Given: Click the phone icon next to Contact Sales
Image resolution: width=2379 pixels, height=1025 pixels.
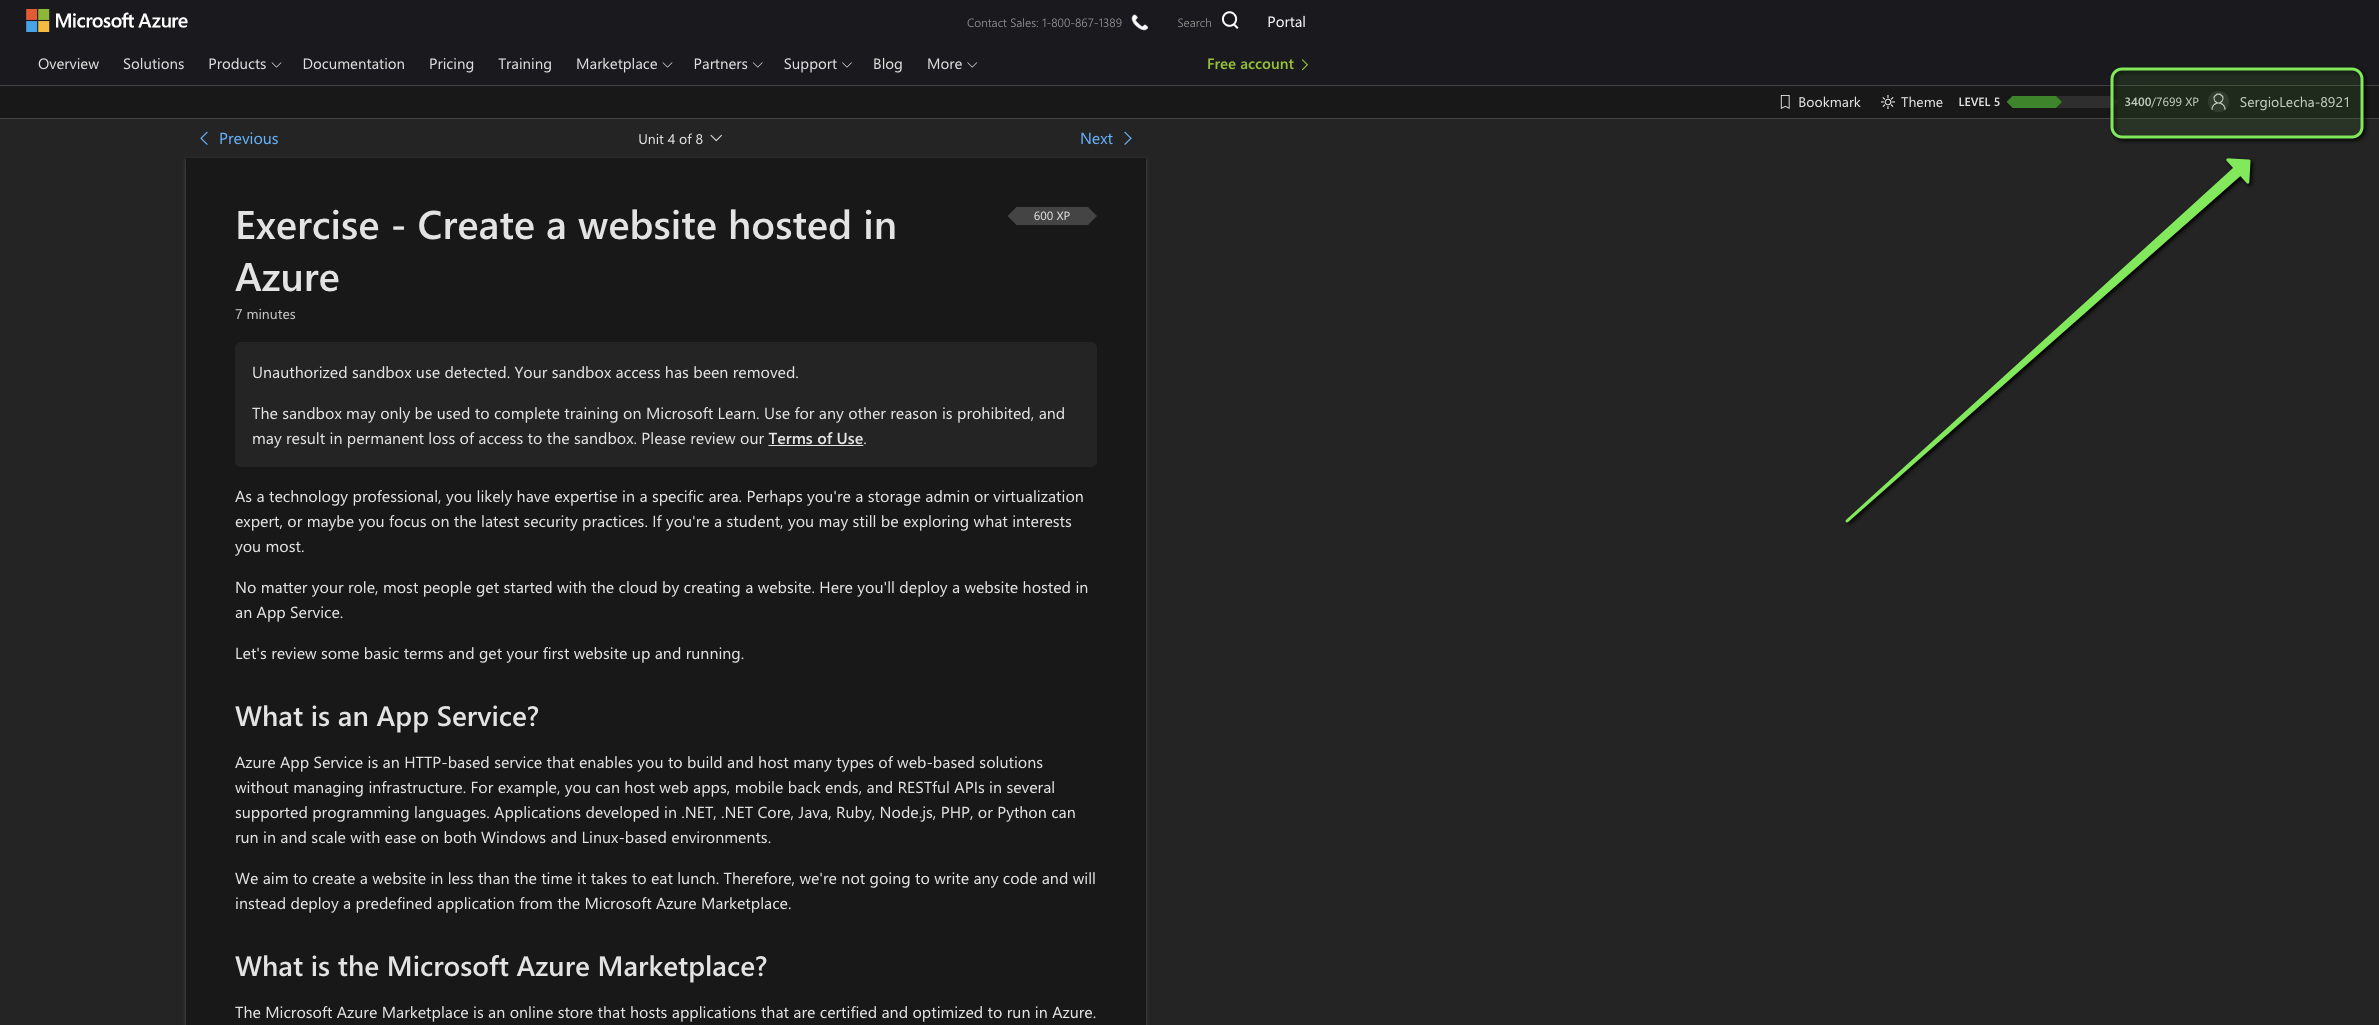Looking at the screenshot, I should 1139,21.
